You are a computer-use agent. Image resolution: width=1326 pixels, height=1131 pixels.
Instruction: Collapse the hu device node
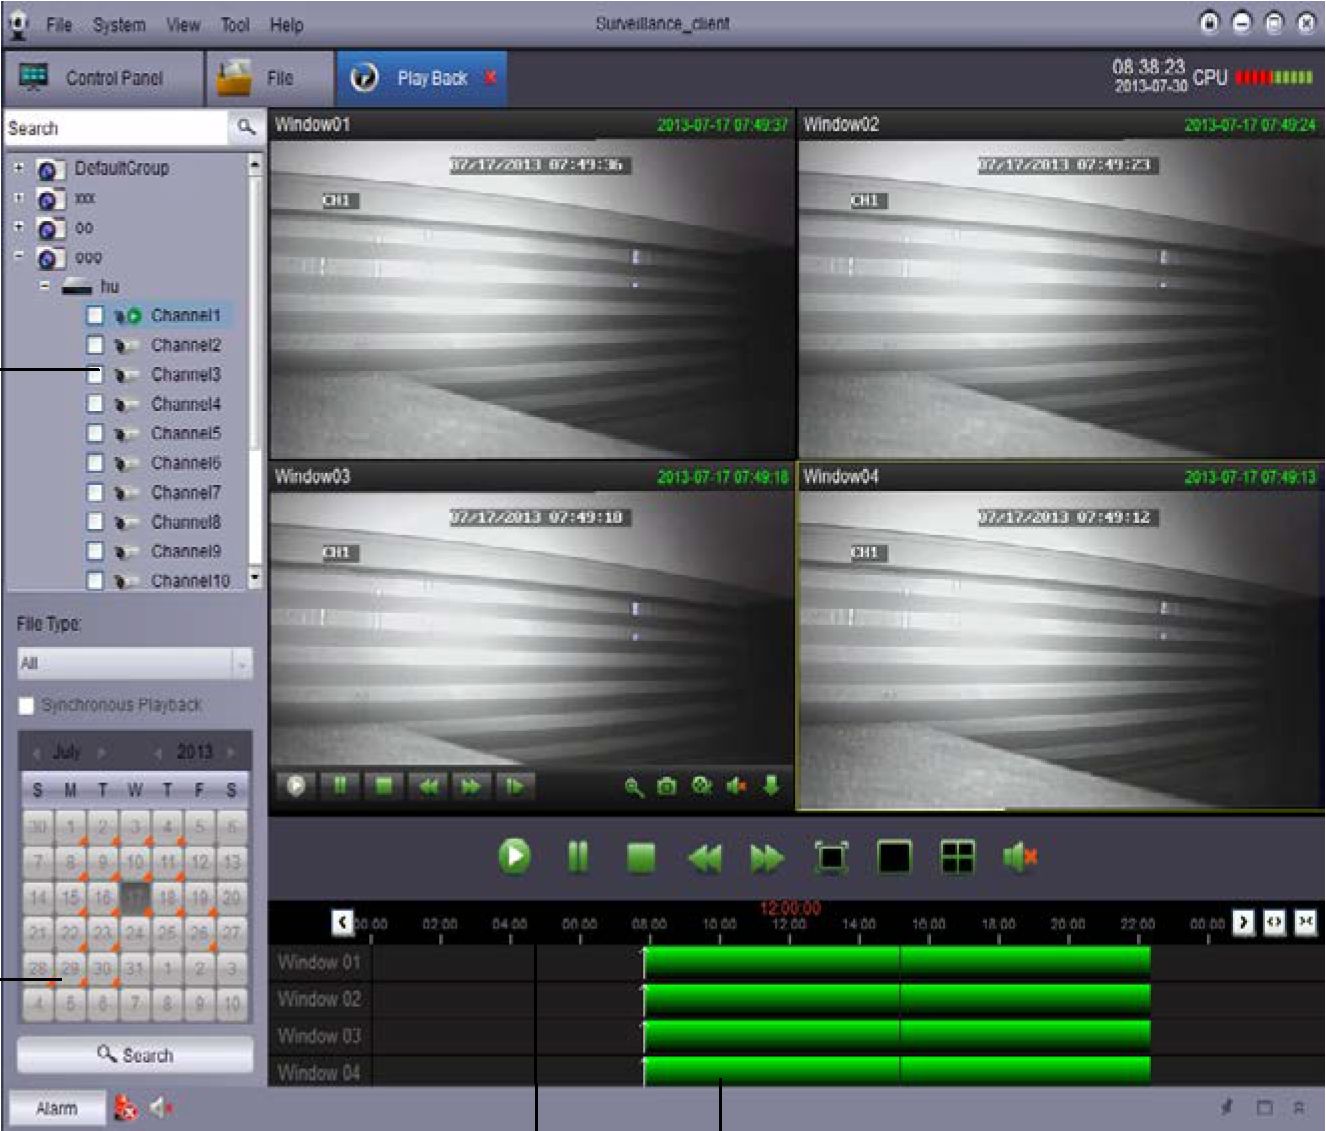pyautogui.click(x=45, y=286)
